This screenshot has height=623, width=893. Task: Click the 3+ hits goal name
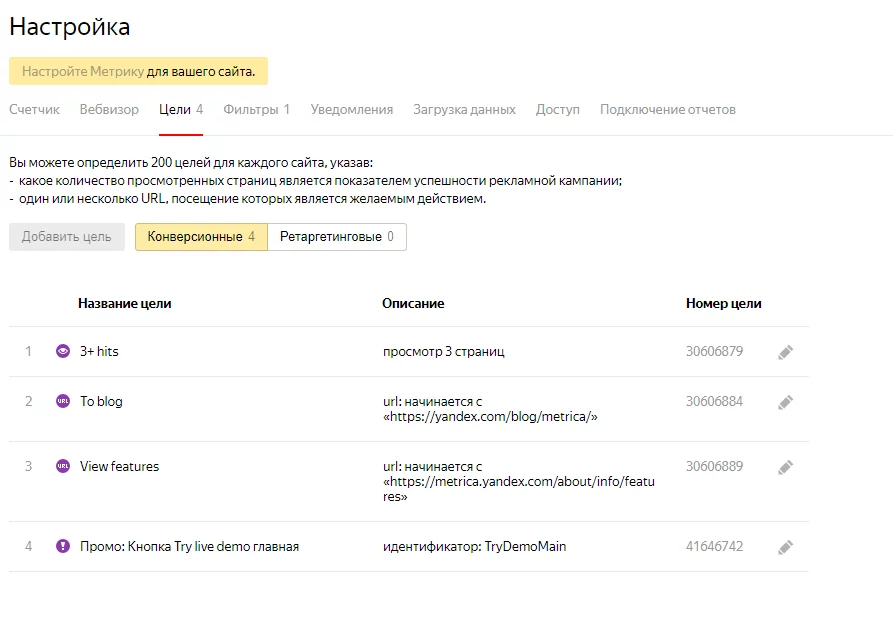pos(99,351)
